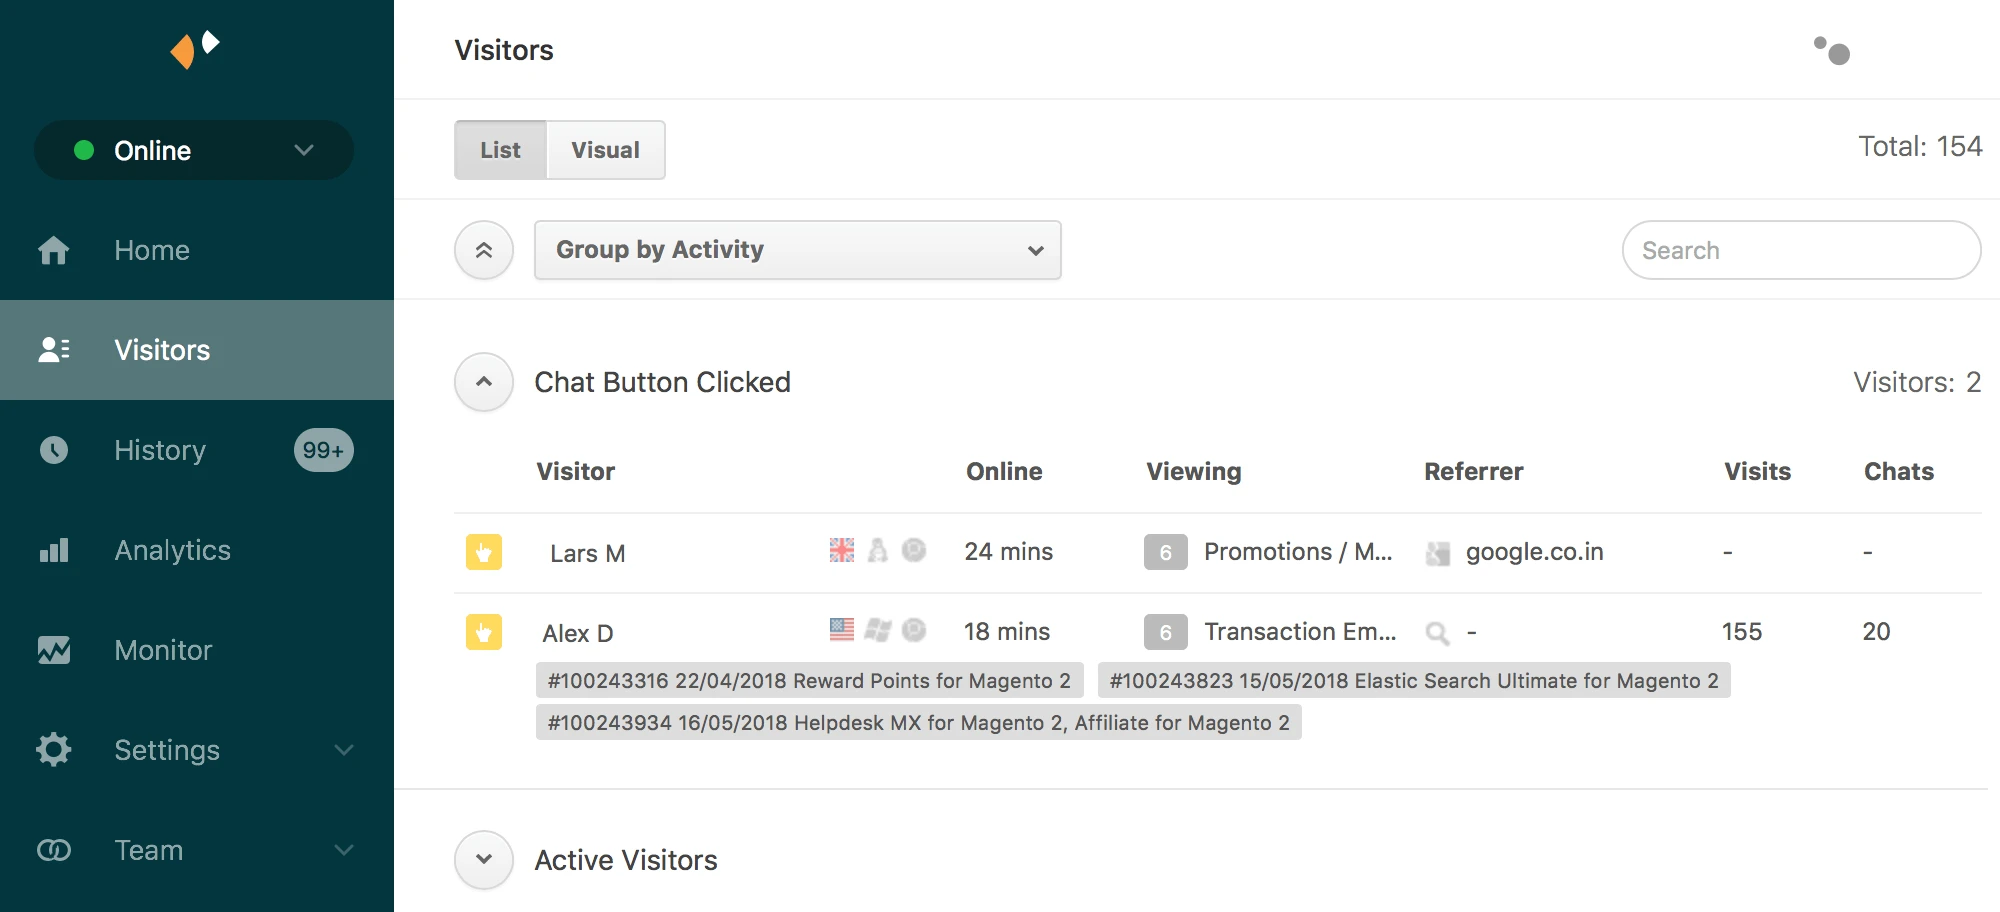
Task: Open History via the clock icon
Action: click(x=53, y=450)
